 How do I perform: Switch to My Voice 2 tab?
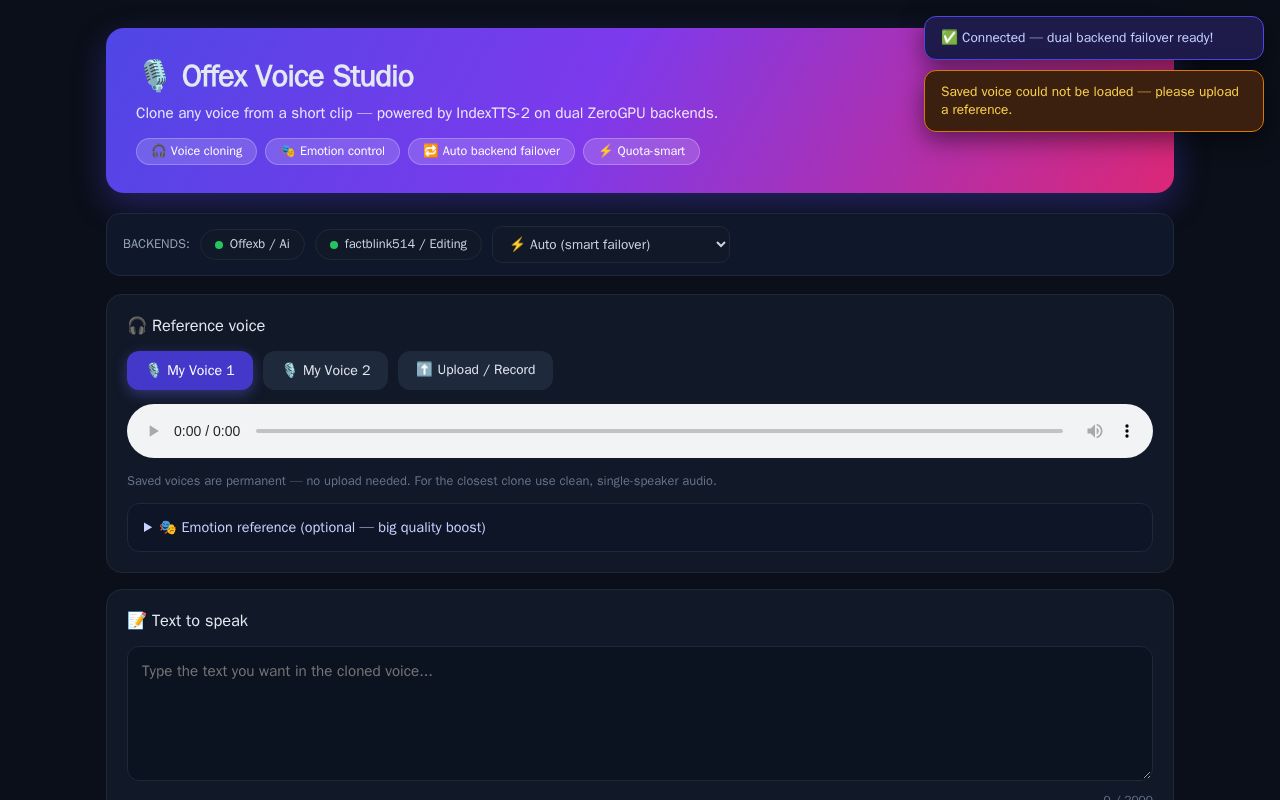tap(325, 370)
